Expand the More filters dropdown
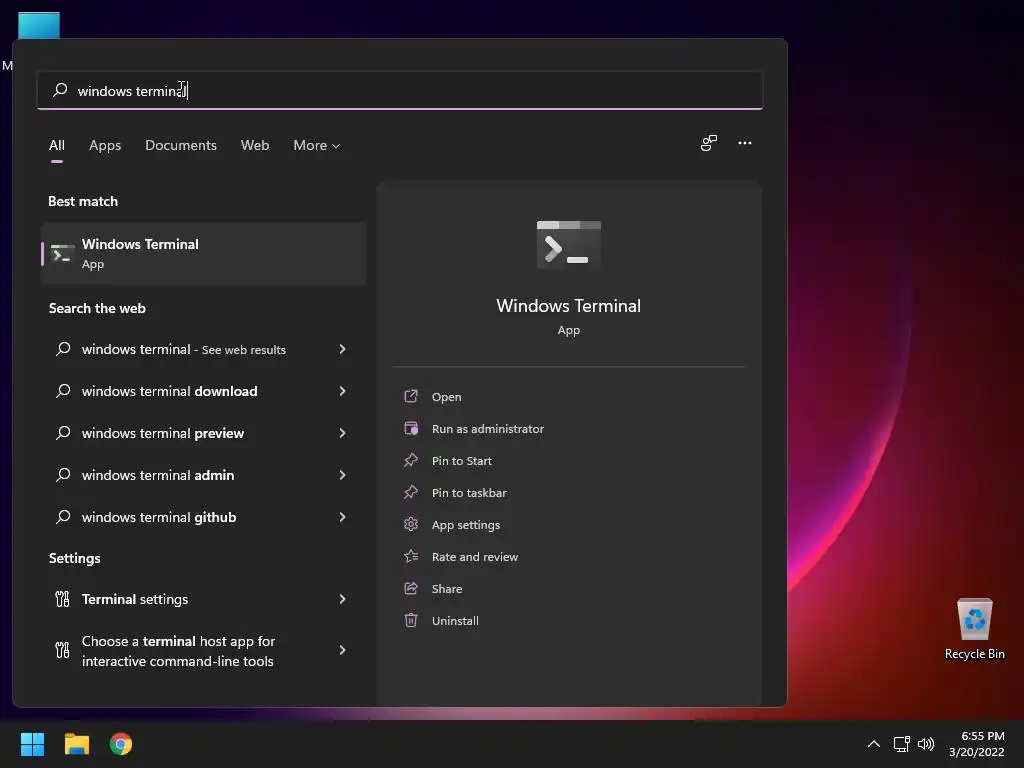This screenshot has height=768, width=1024. click(317, 145)
